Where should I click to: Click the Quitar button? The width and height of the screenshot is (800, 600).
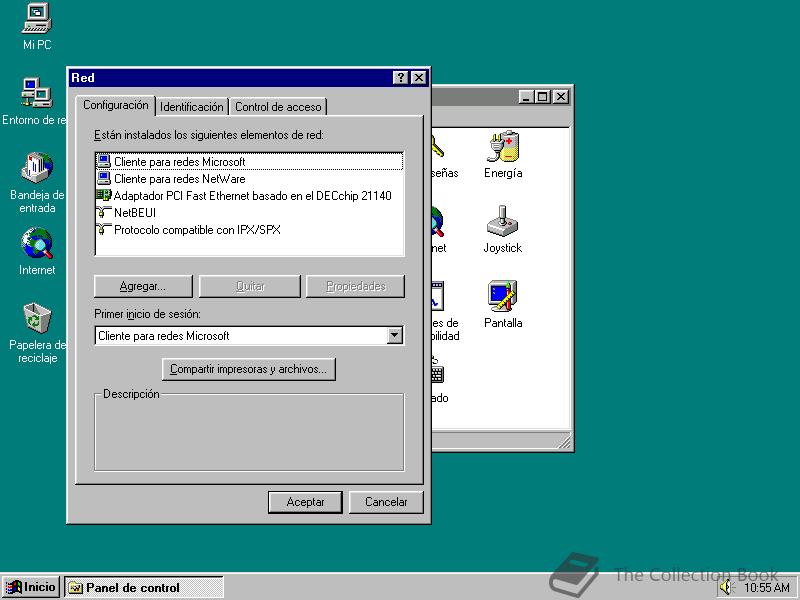click(250, 286)
